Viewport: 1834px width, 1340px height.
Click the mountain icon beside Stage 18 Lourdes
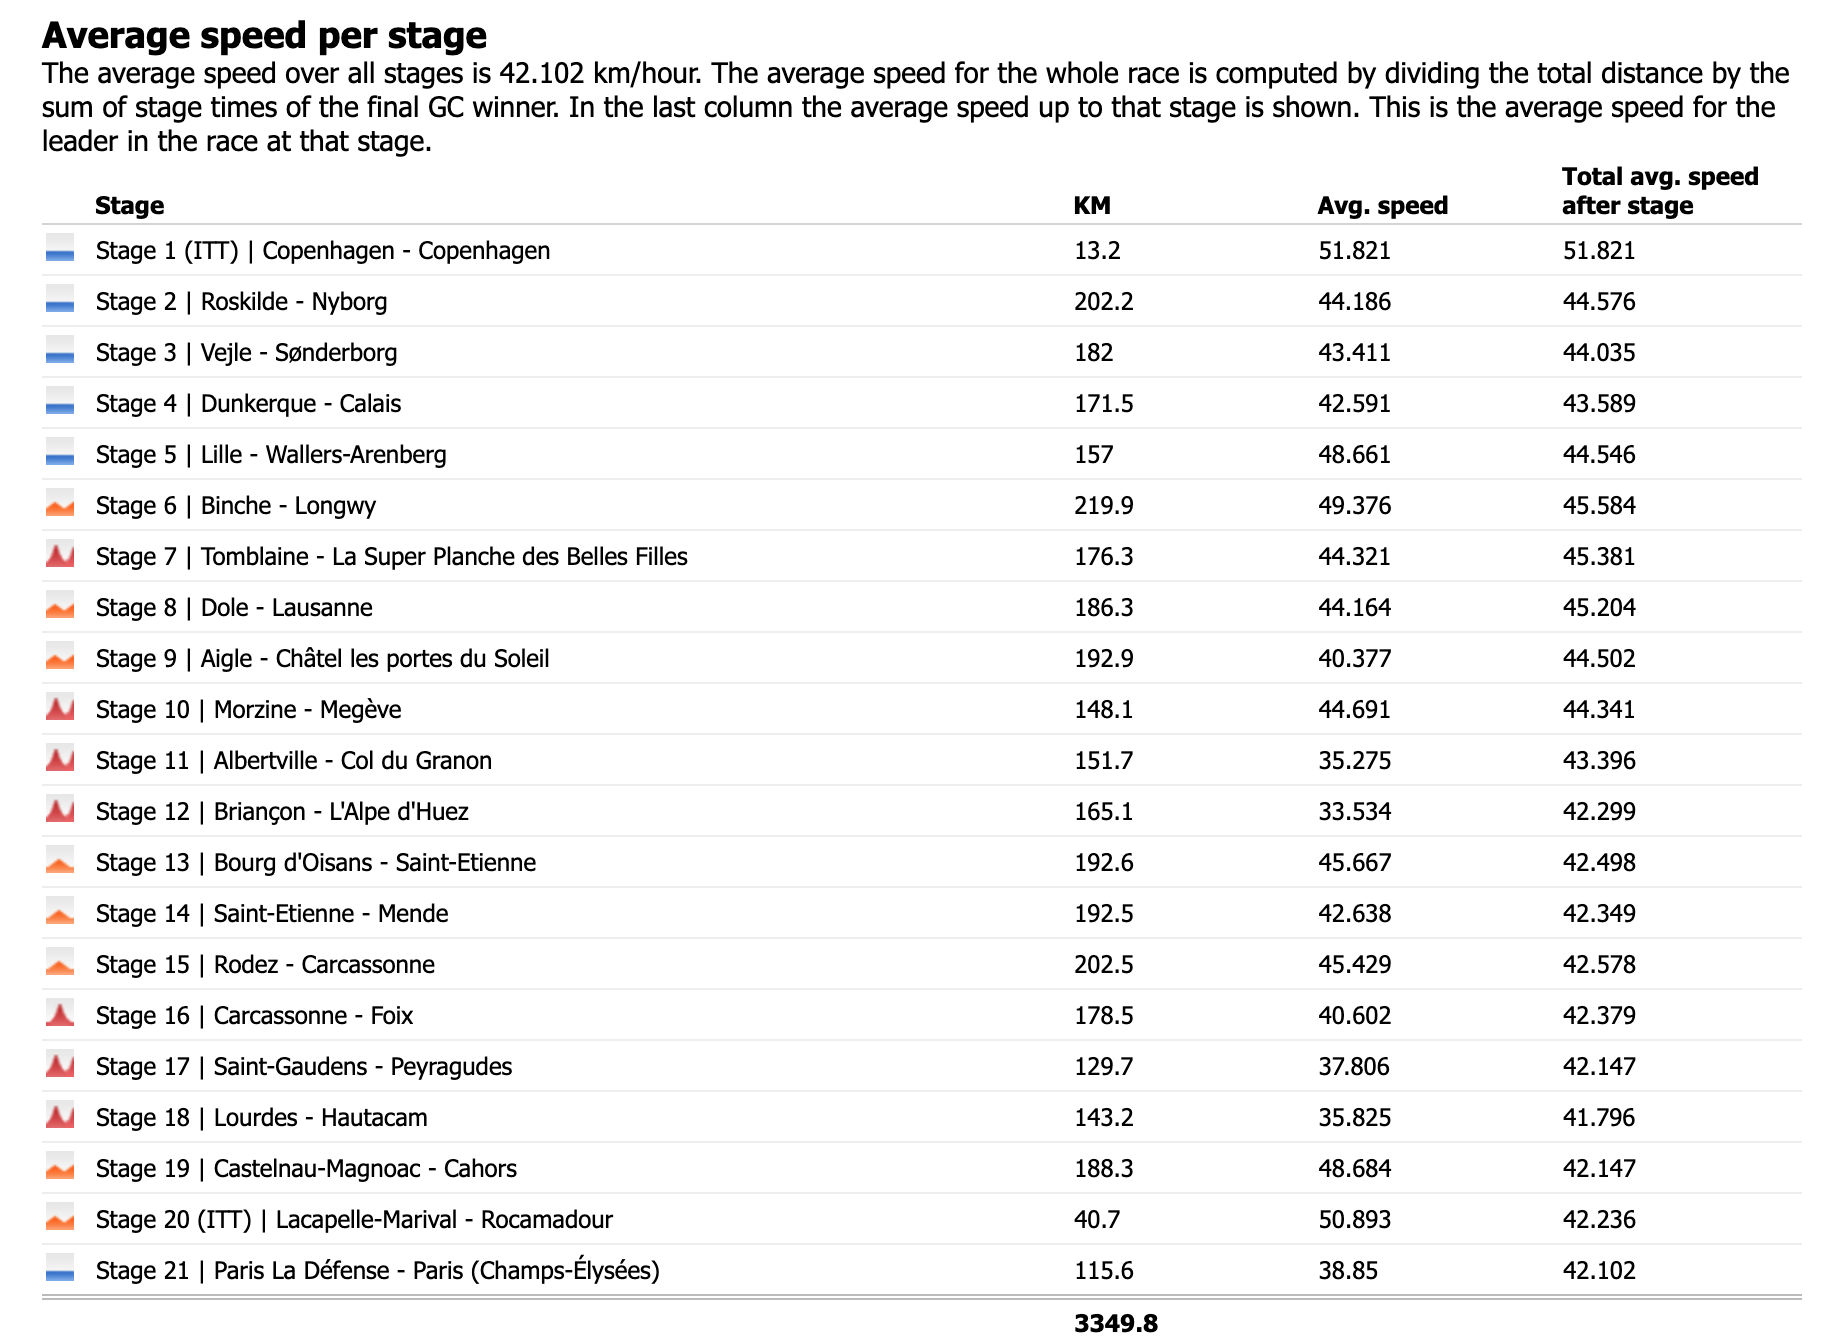pyautogui.click(x=60, y=1117)
